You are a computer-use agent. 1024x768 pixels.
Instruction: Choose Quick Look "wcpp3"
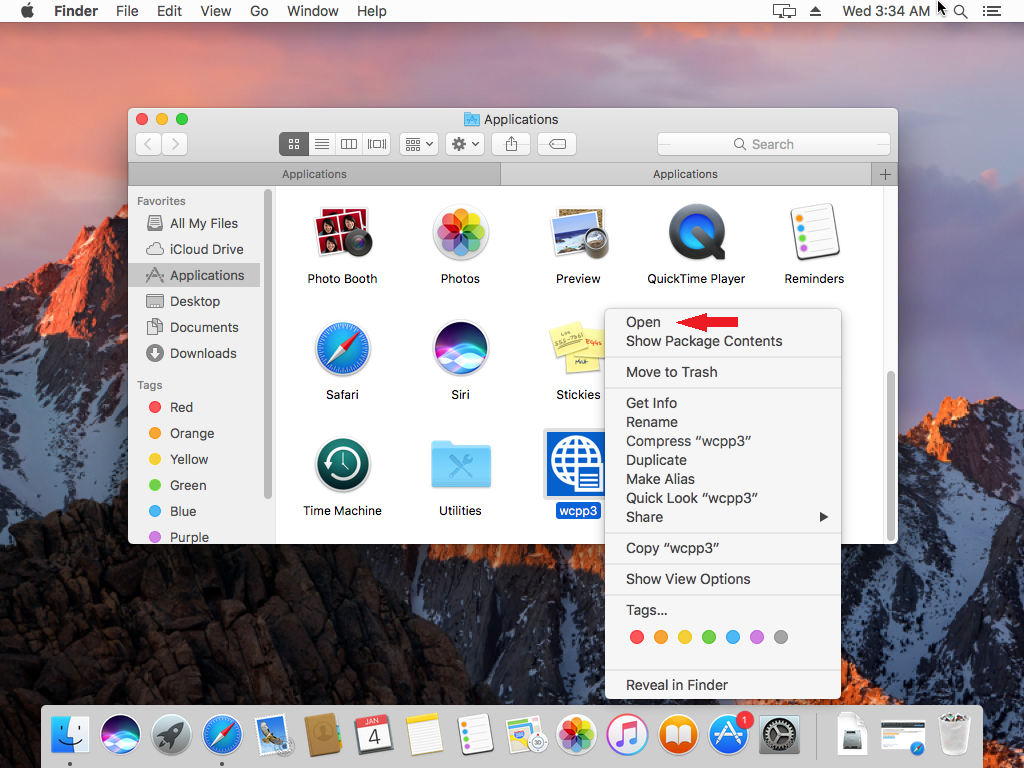tap(723, 498)
